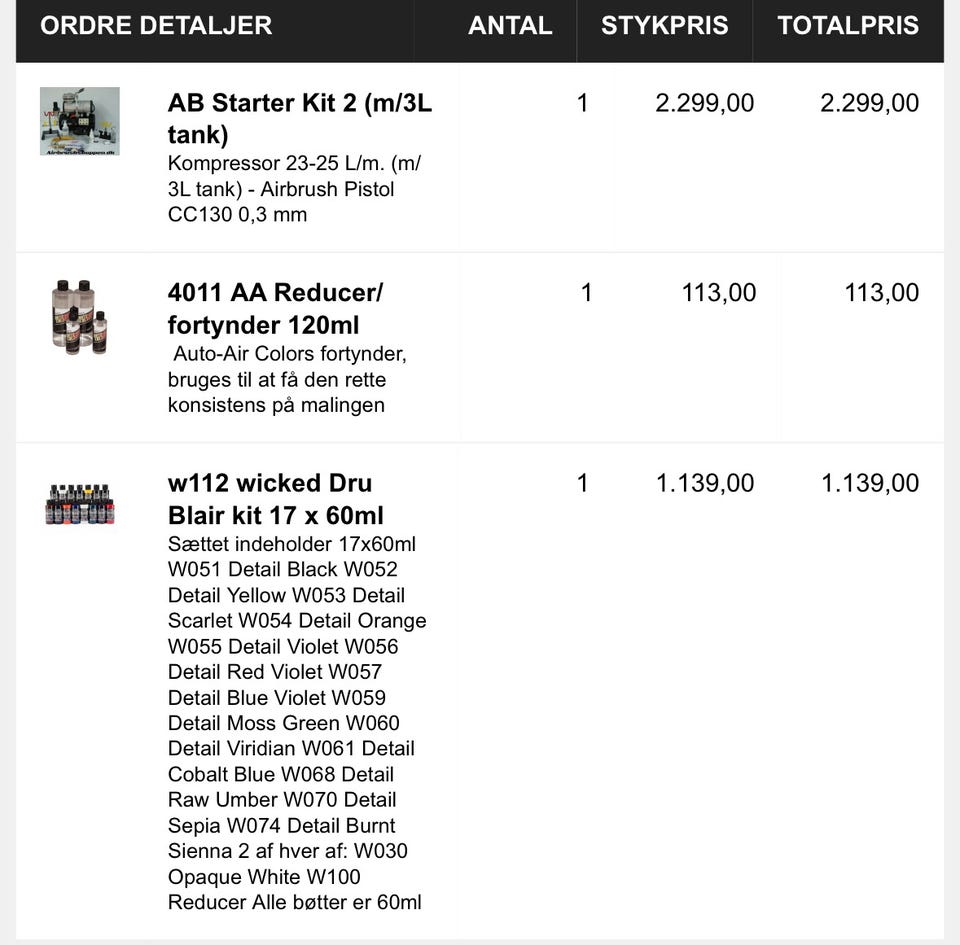
Task: Select the total price of AB Starter Kit 2
Action: click(869, 103)
